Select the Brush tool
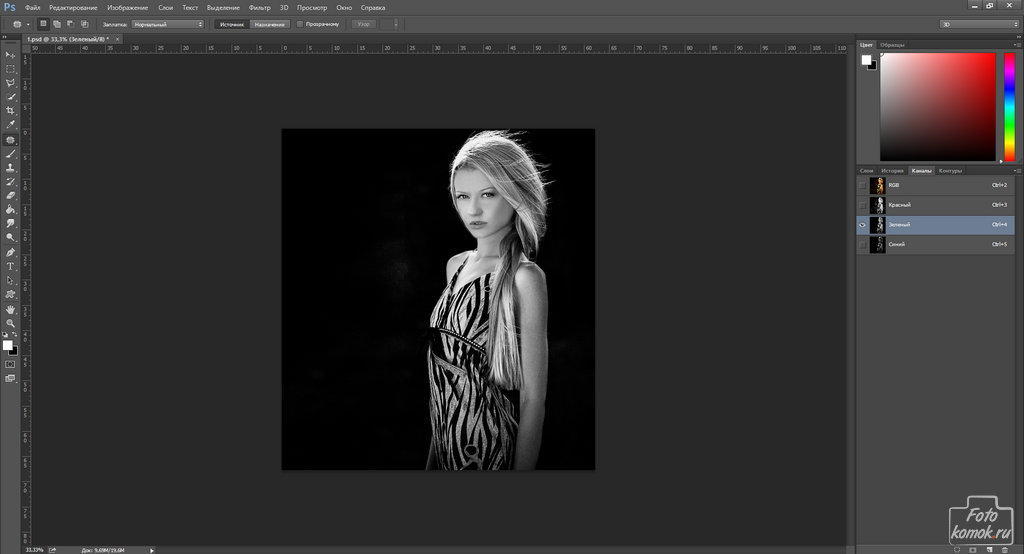 10,154
